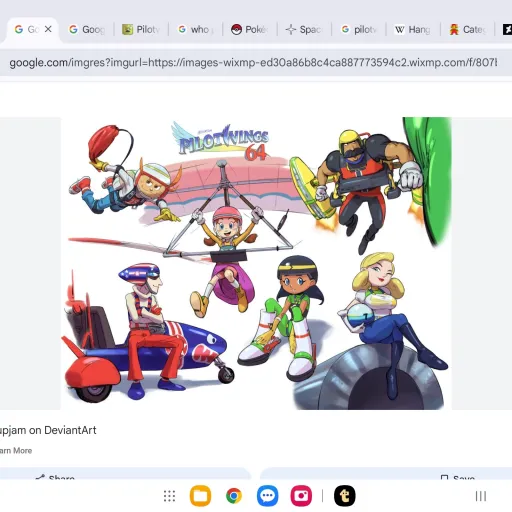The width and height of the screenshot is (512, 512).
Task: Open the second Google tab
Action: pos(87,30)
